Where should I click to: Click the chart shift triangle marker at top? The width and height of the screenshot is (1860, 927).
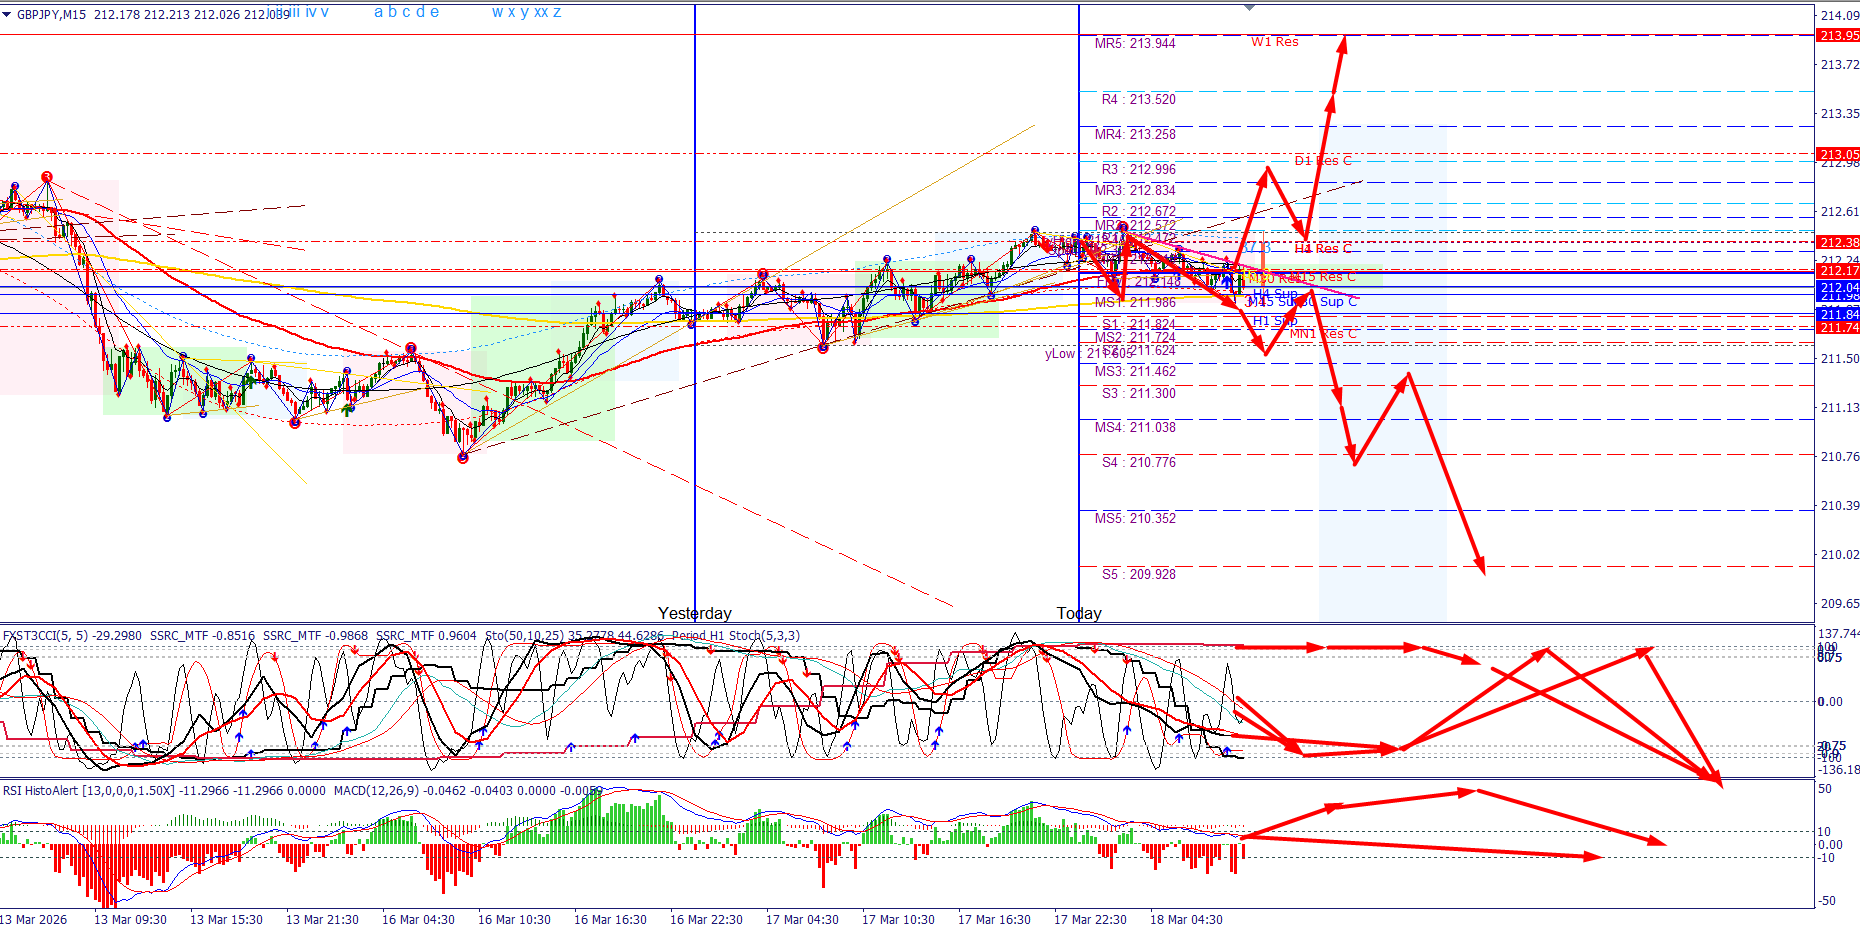(x=1249, y=8)
